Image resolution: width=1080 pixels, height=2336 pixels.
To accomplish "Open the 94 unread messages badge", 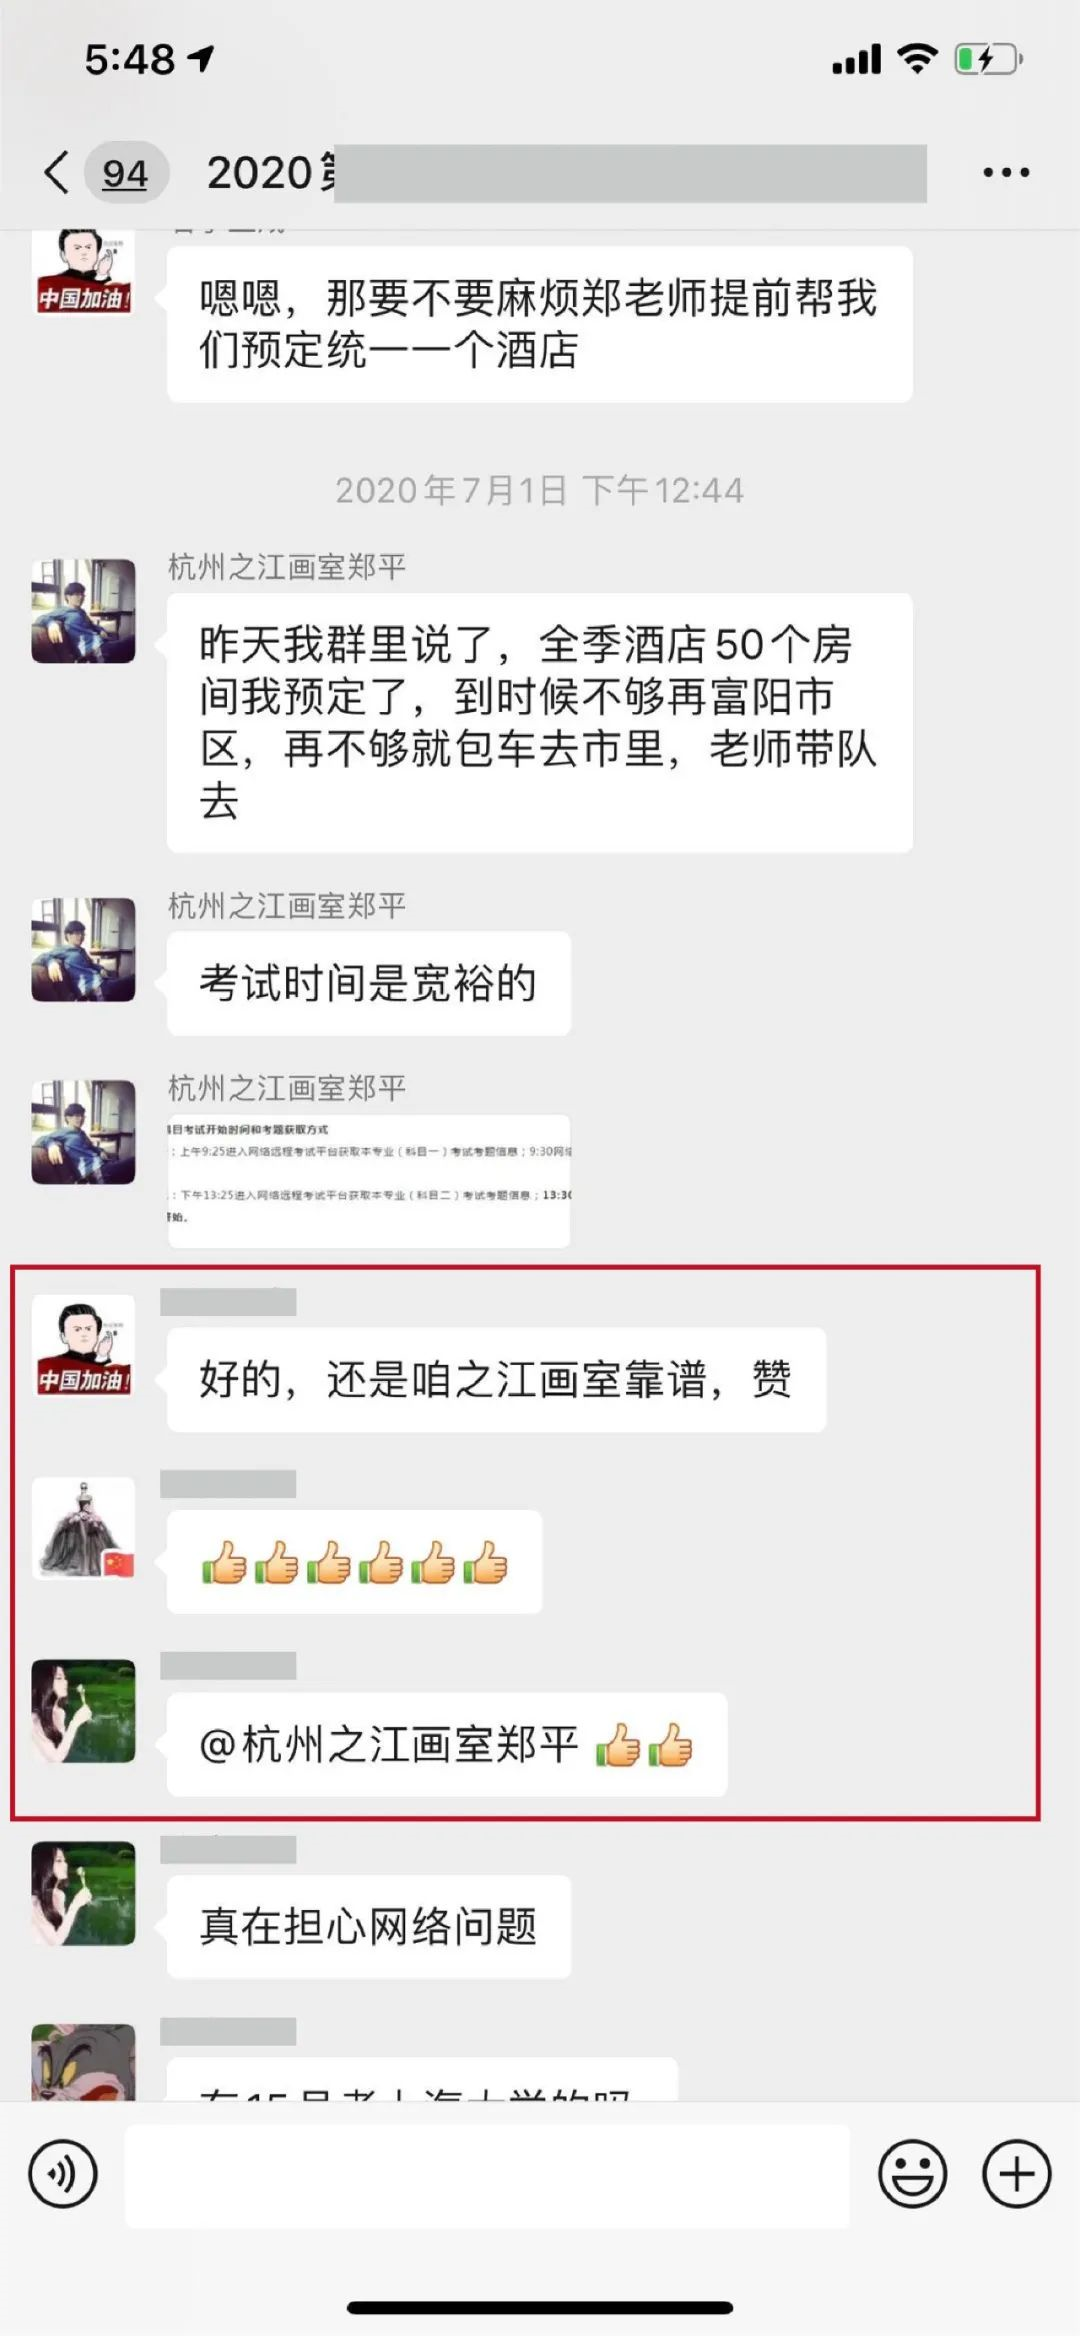I will [125, 173].
